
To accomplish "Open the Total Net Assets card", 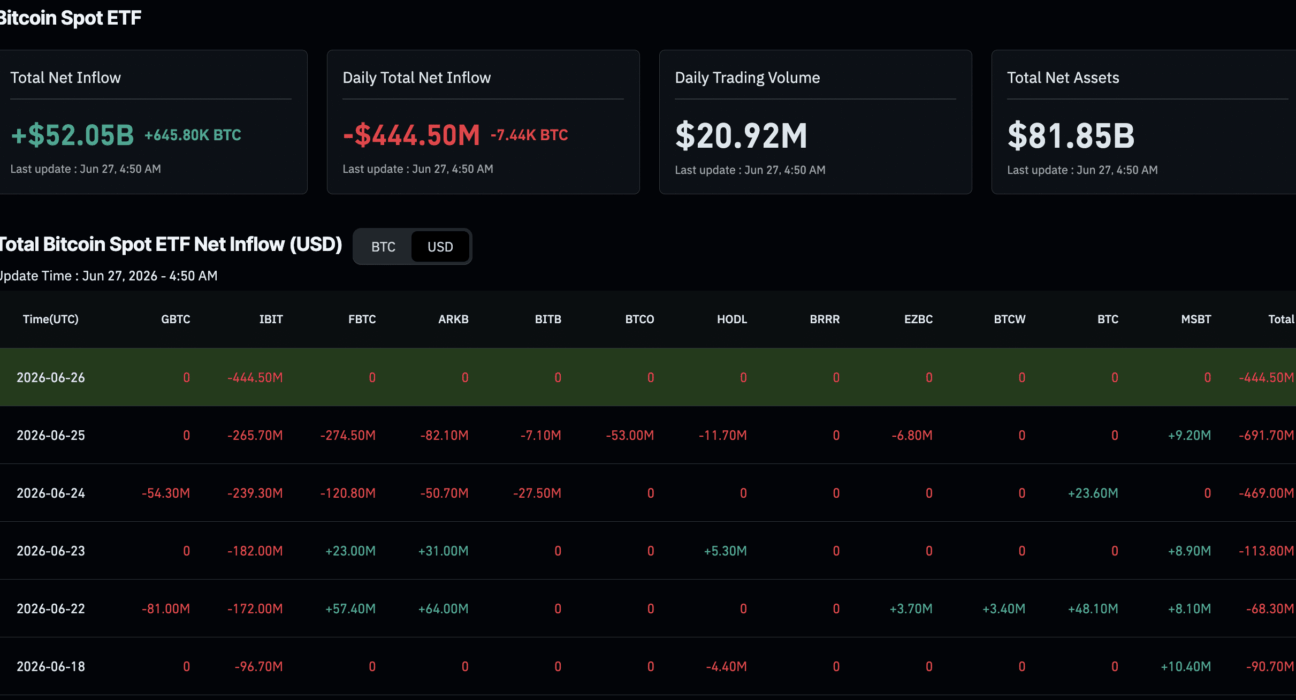I will pos(1143,122).
